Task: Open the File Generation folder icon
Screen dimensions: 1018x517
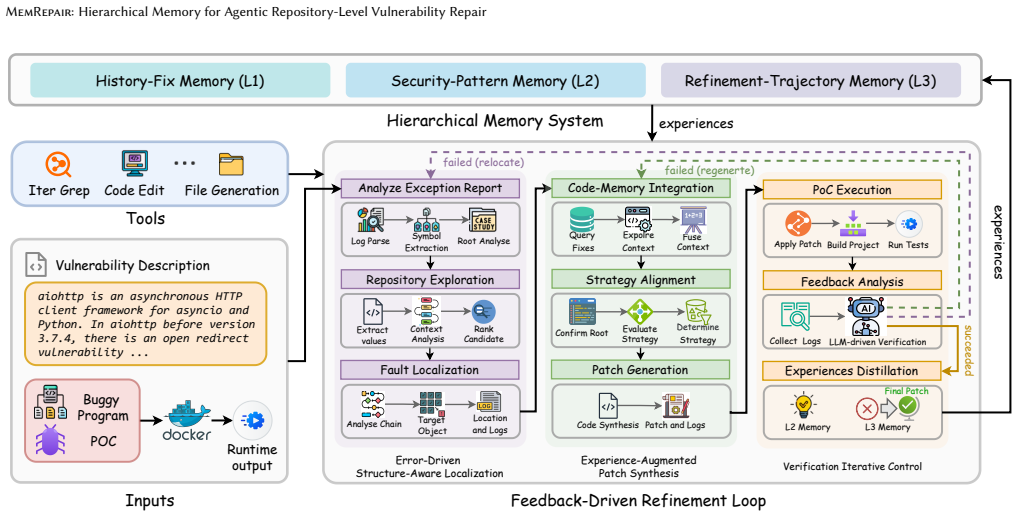Action: pyautogui.click(x=231, y=164)
